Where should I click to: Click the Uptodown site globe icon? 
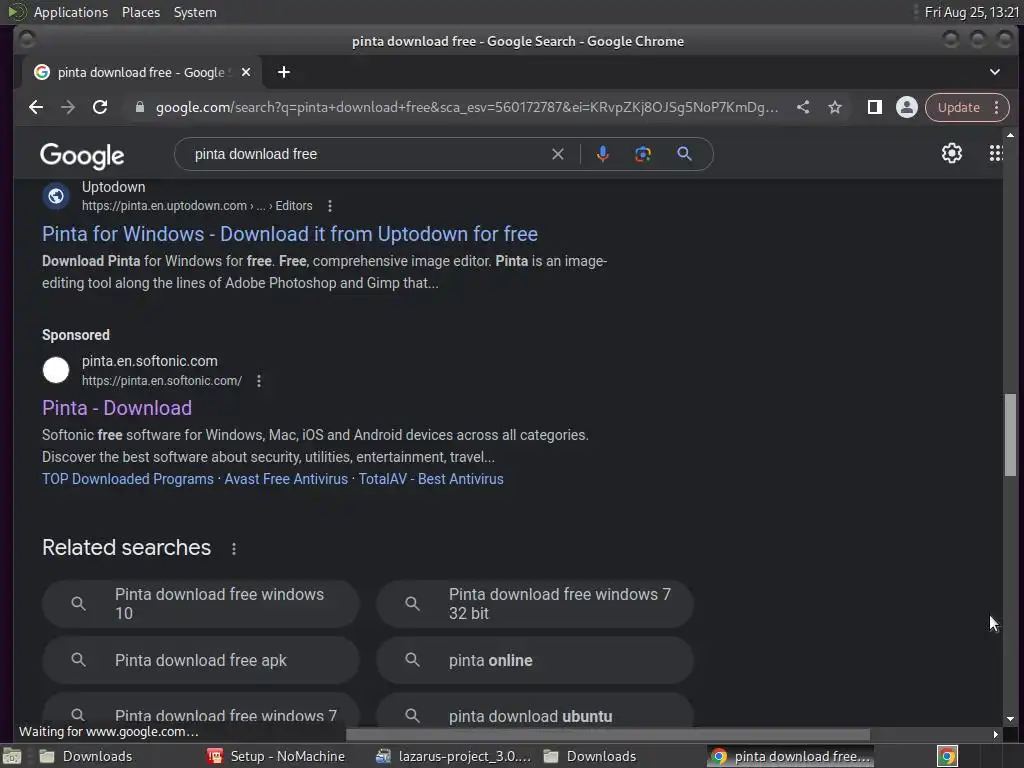click(x=56, y=196)
